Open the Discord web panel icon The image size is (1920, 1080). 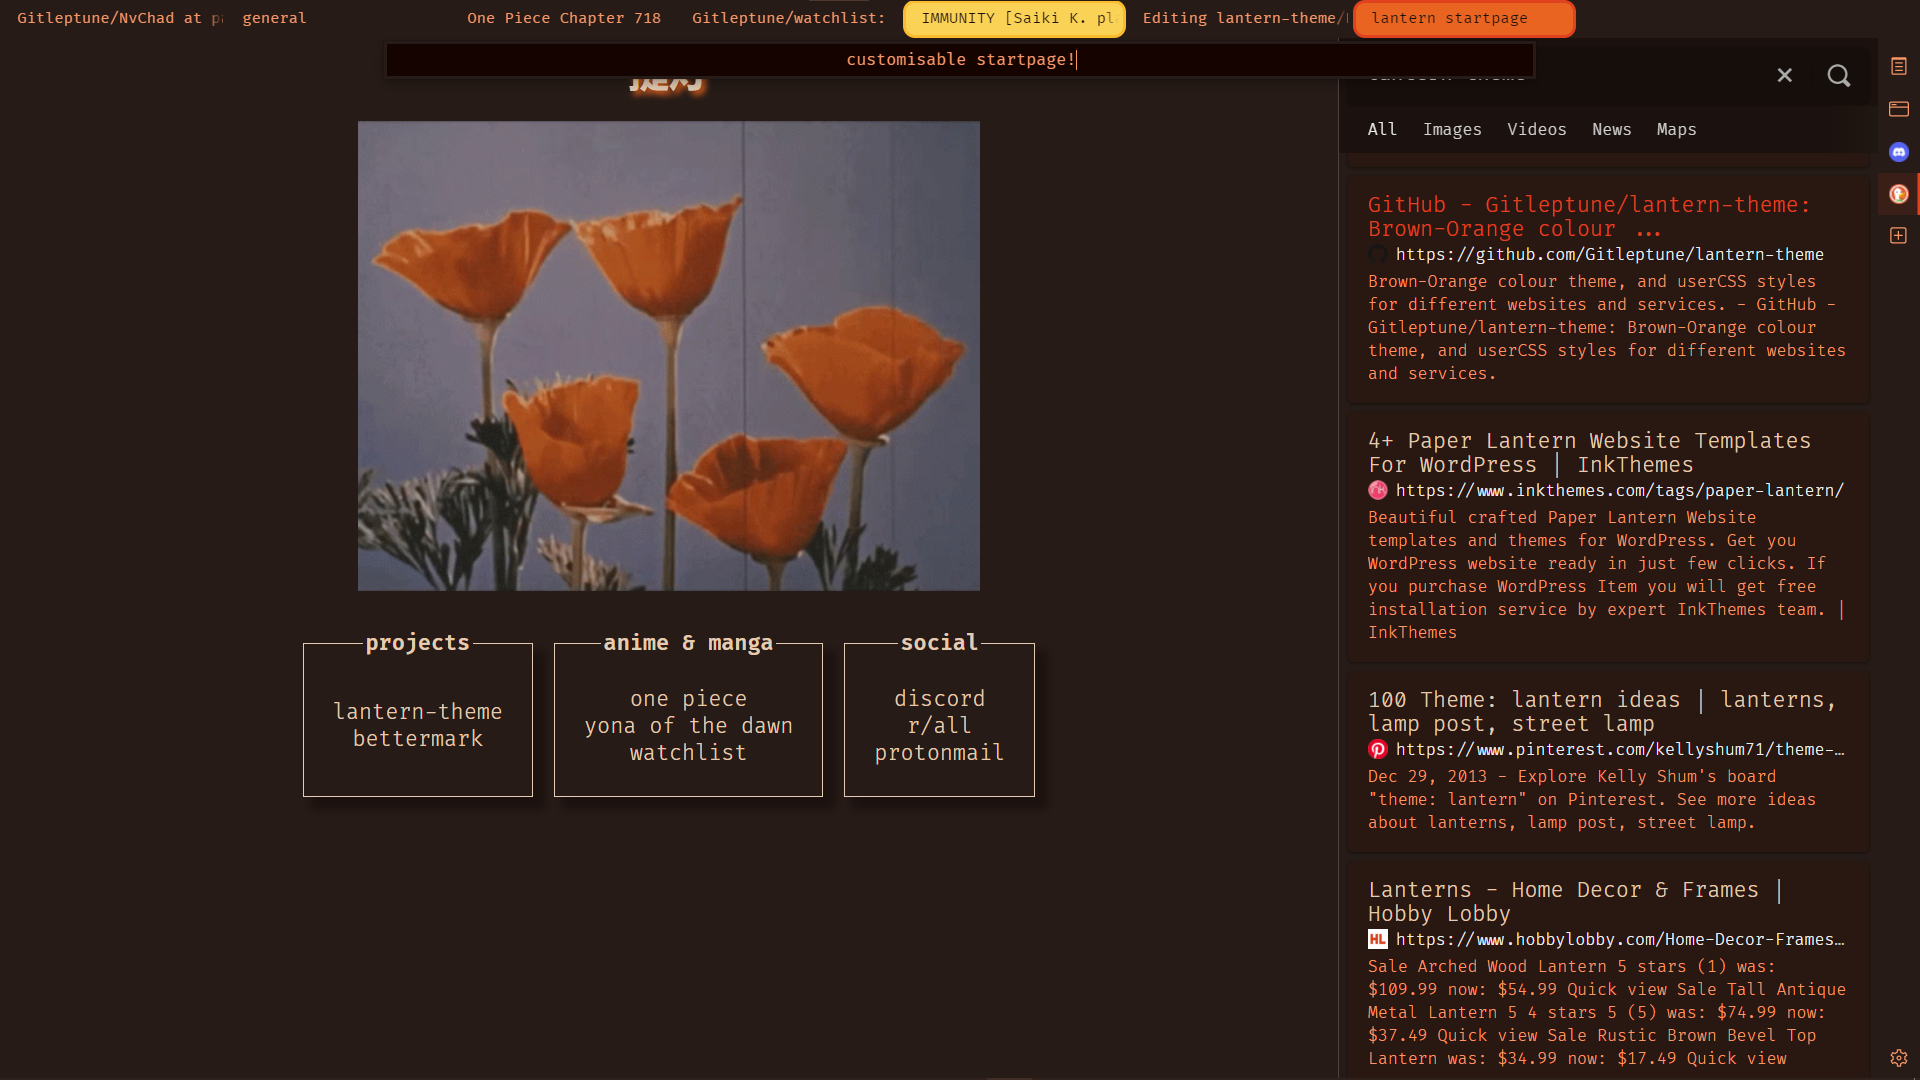tap(1898, 152)
